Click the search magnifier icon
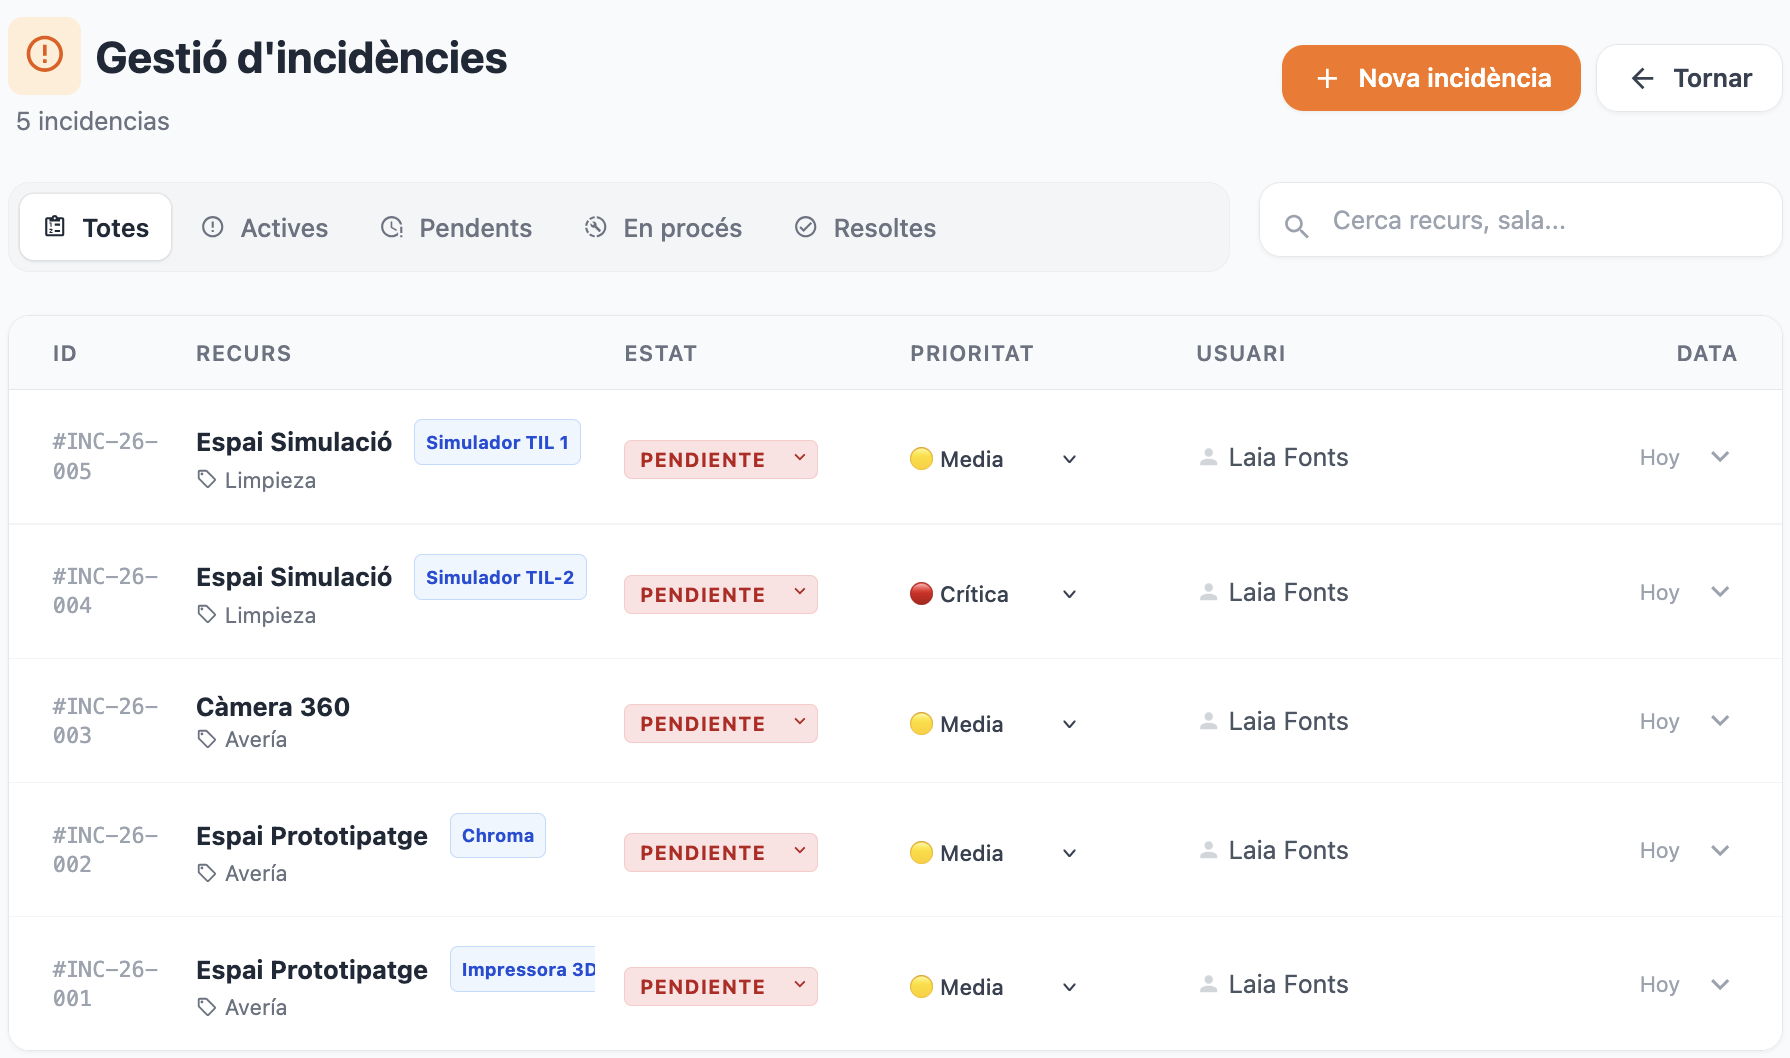The width and height of the screenshot is (1790, 1058). coord(1296,227)
